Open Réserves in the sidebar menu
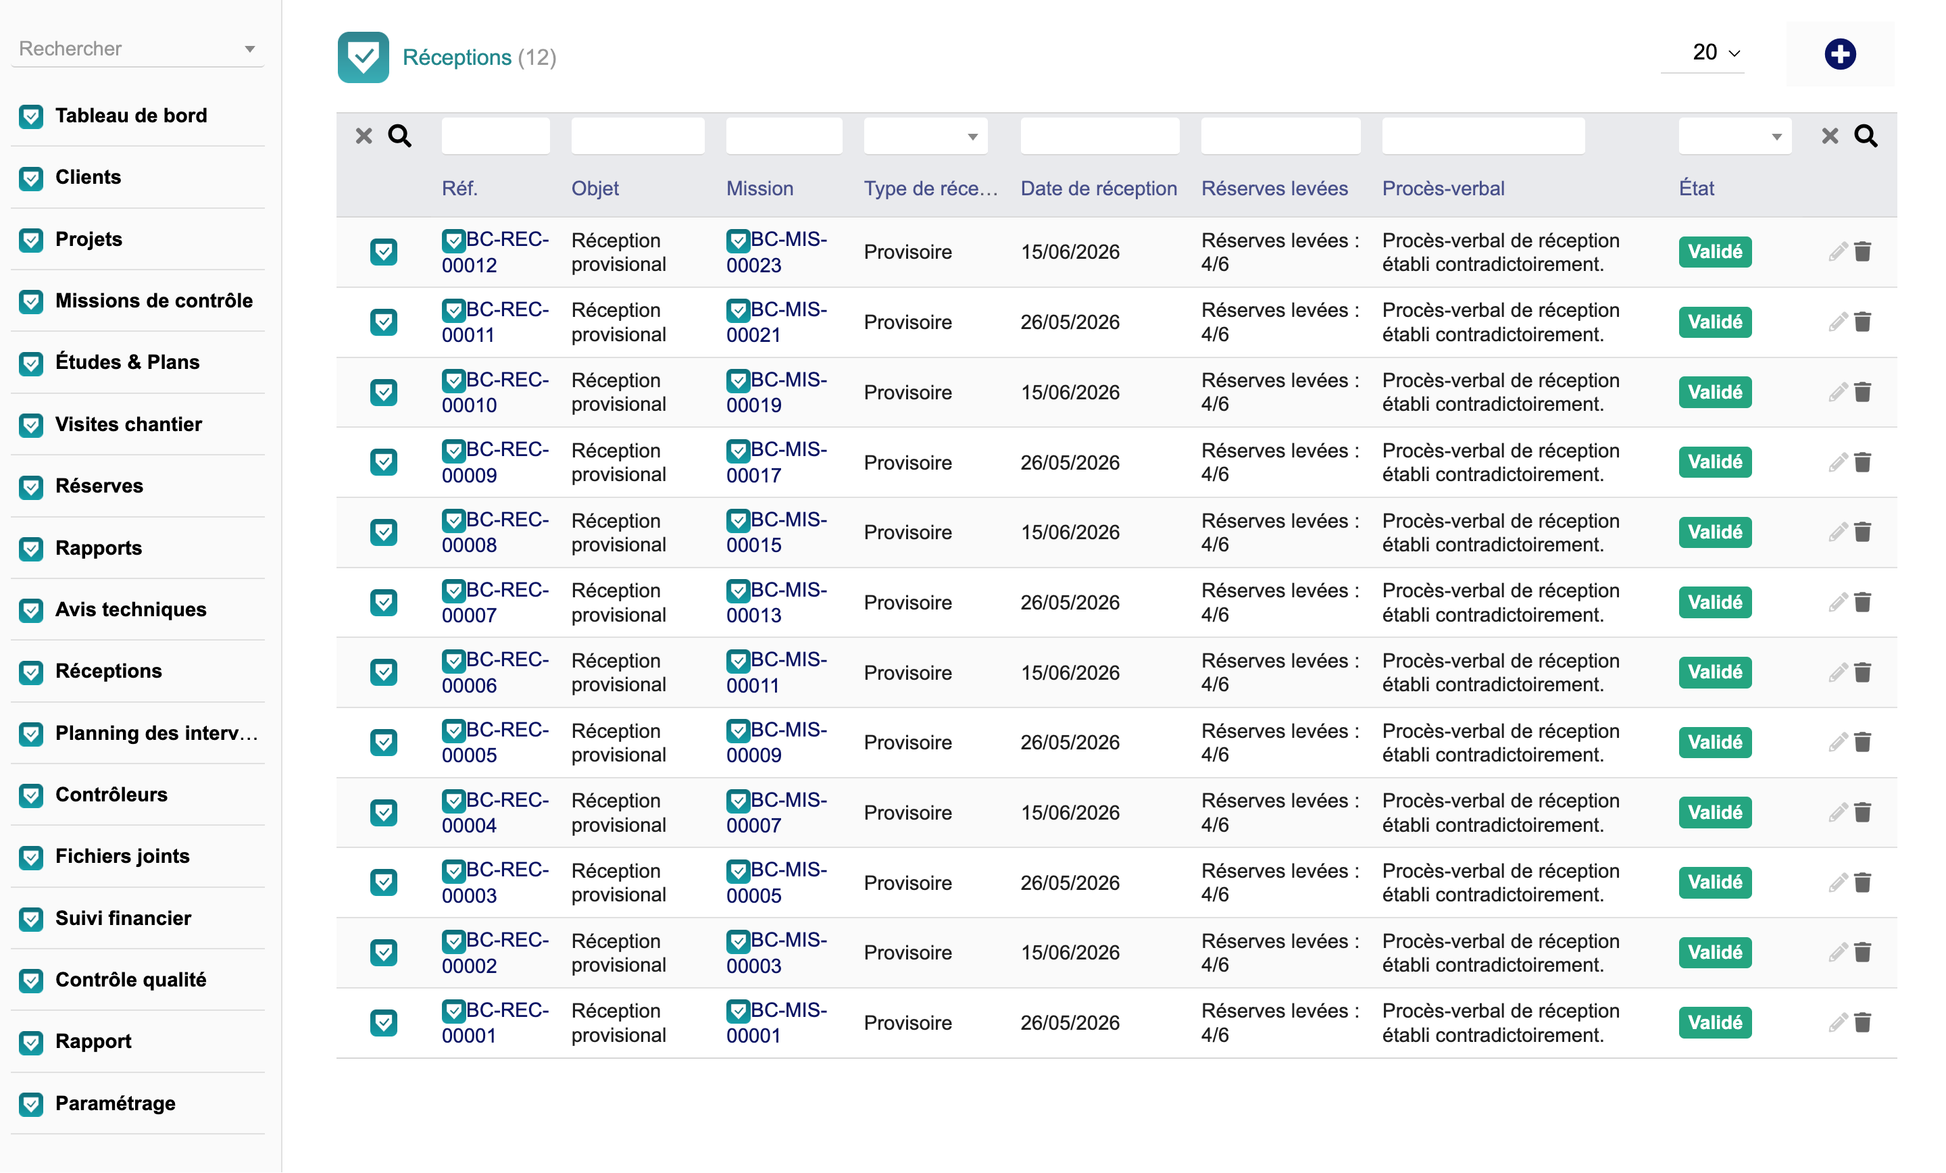1946x1173 pixels. tap(99, 486)
